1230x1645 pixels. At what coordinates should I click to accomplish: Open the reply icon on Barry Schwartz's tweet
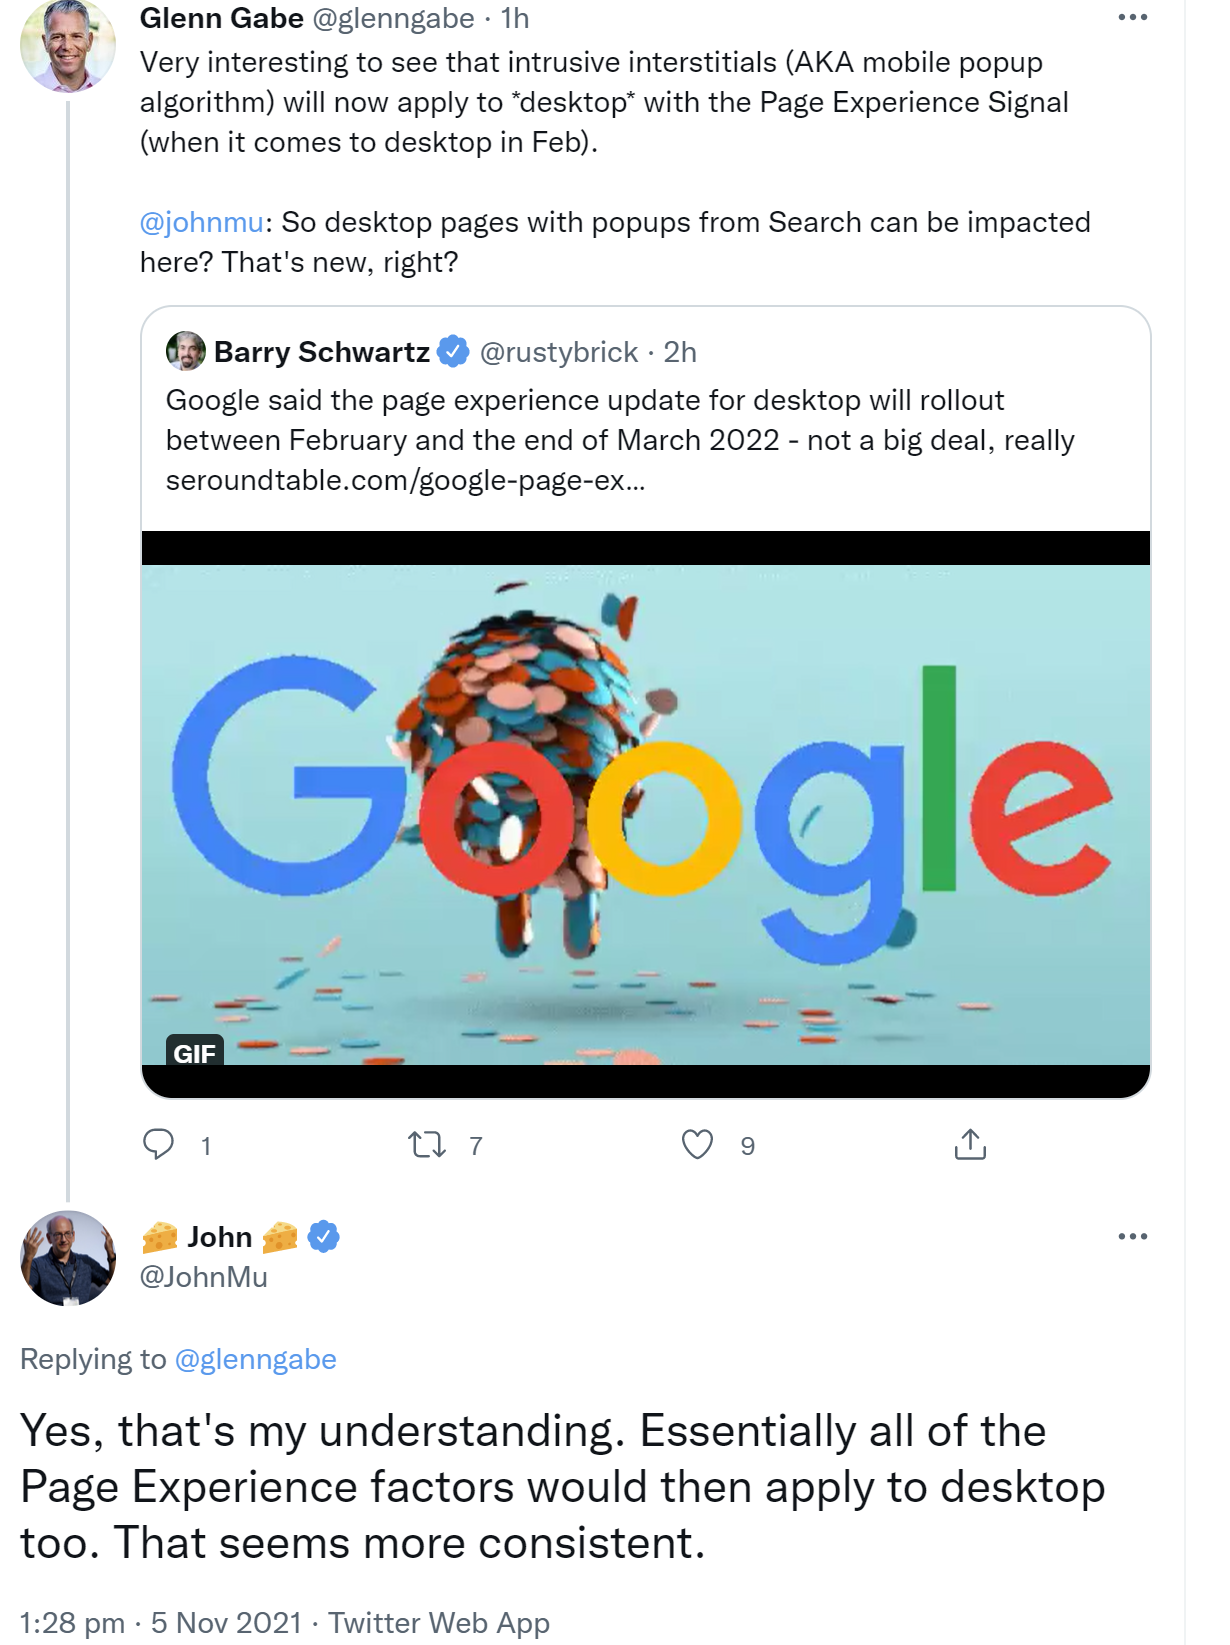click(x=160, y=1142)
